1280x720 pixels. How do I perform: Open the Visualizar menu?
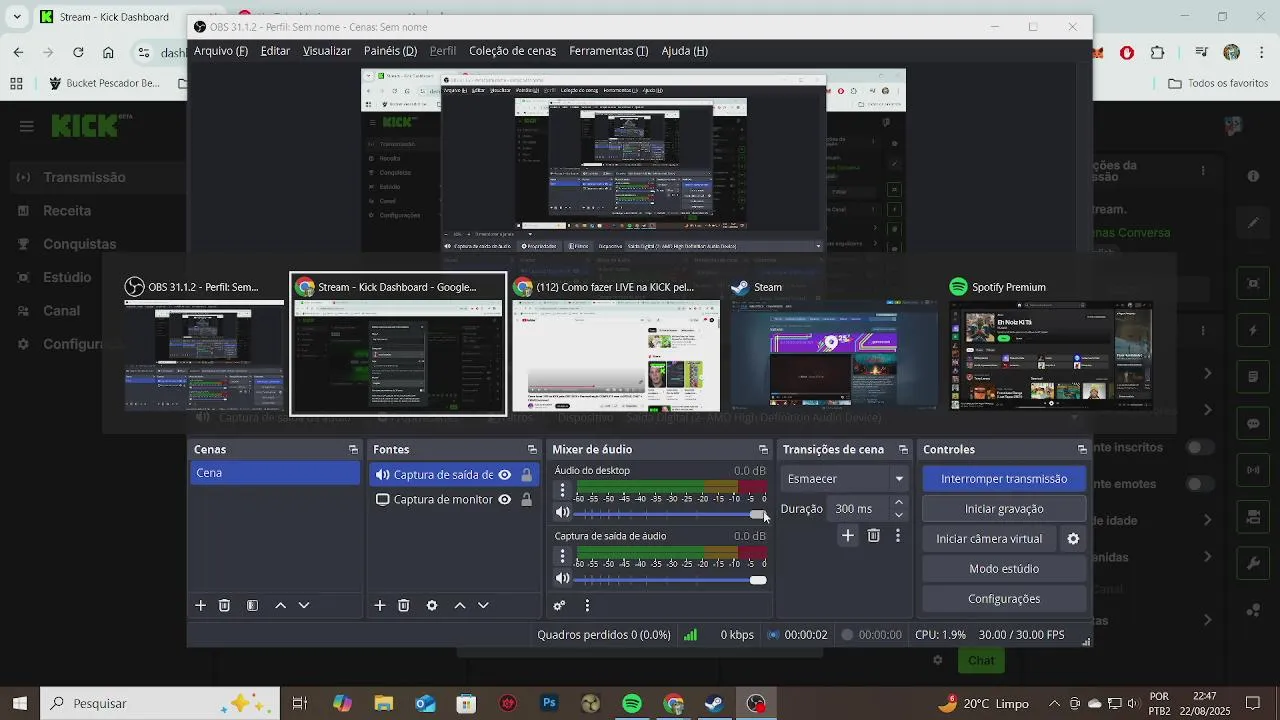(327, 51)
